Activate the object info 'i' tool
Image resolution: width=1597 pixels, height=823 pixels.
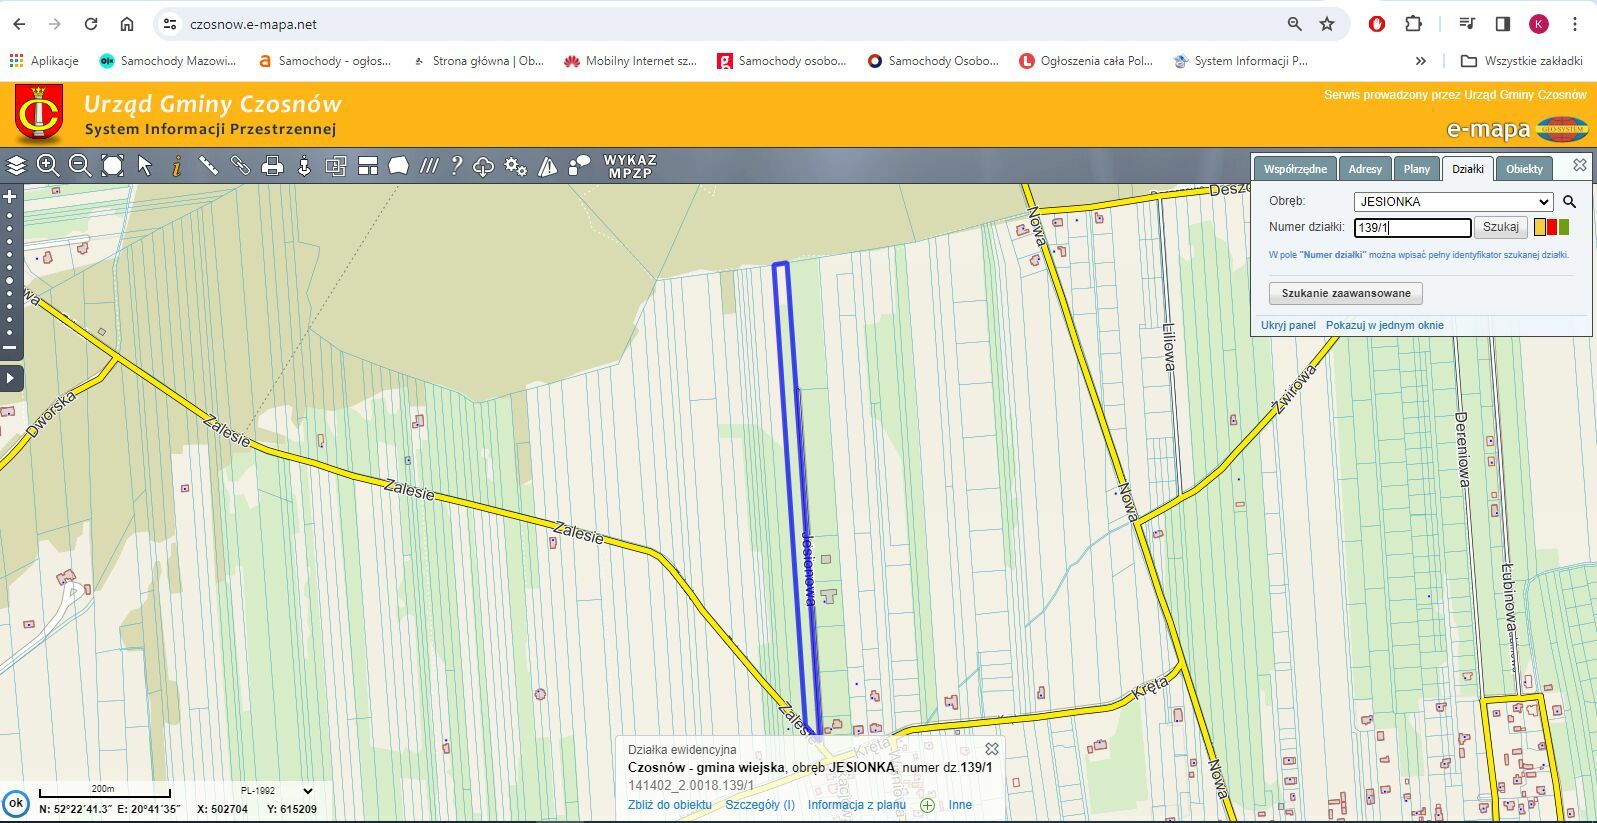(176, 166)
